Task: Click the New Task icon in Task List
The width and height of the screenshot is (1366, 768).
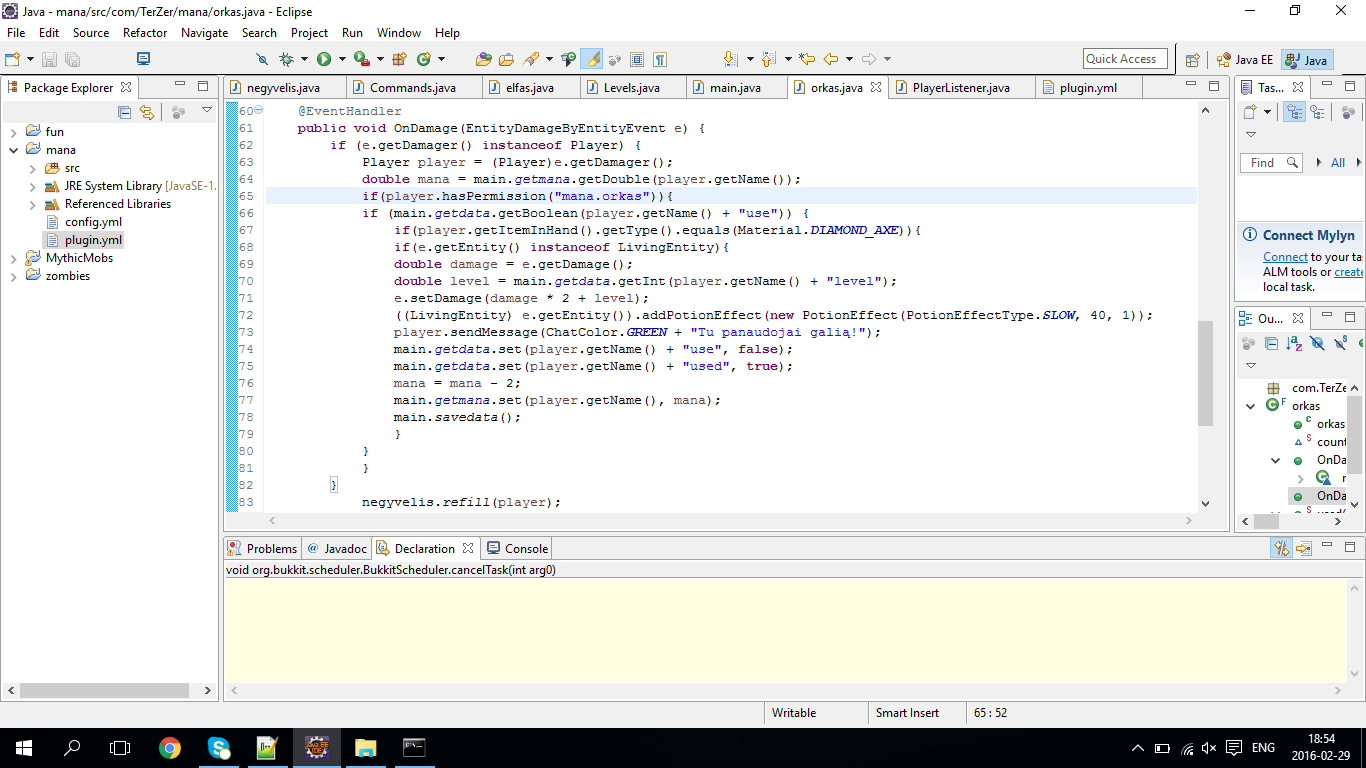Action: (x=1250, y=112)
